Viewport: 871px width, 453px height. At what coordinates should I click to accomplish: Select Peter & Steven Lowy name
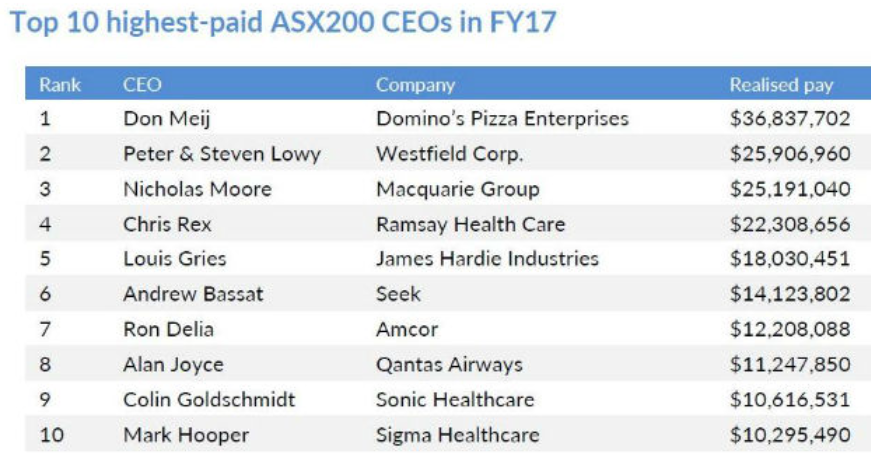coord(222,154)
